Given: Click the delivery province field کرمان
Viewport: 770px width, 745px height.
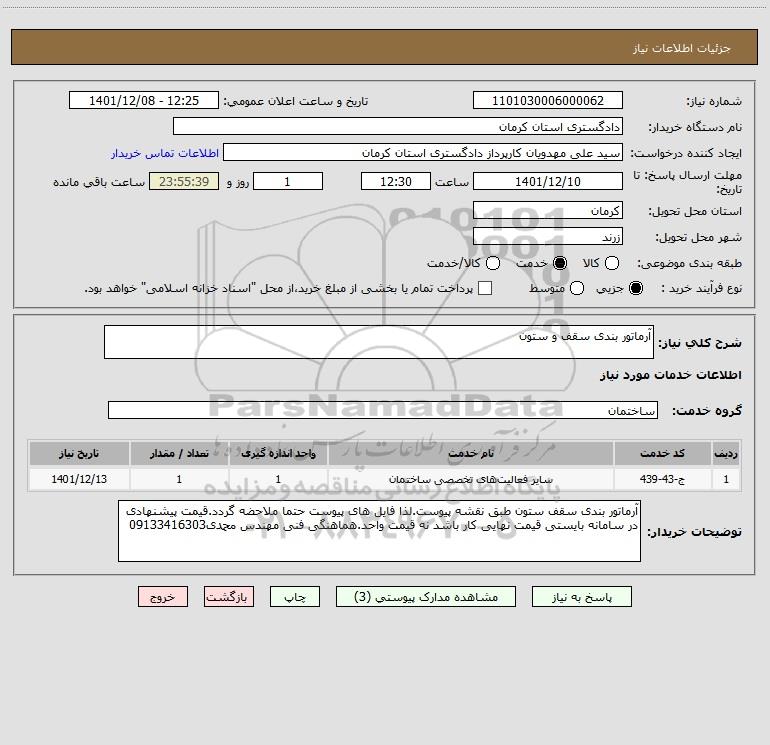Looking at the screenshot, I should 548,210.
